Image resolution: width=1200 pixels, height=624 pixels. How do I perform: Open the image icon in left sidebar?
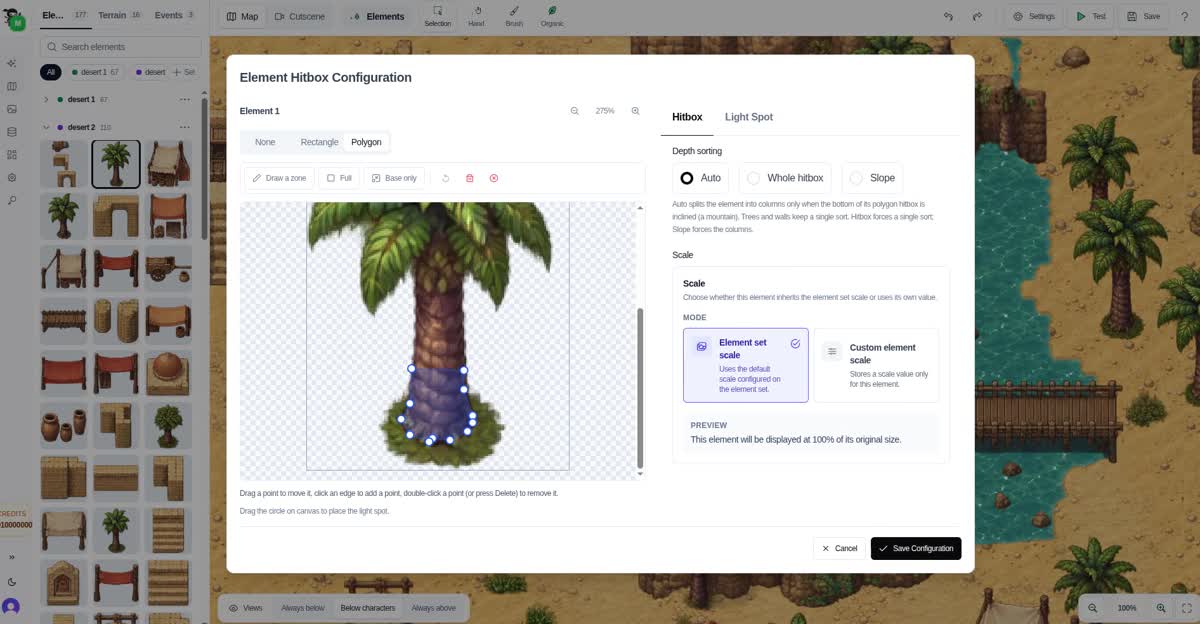[12, 109]
